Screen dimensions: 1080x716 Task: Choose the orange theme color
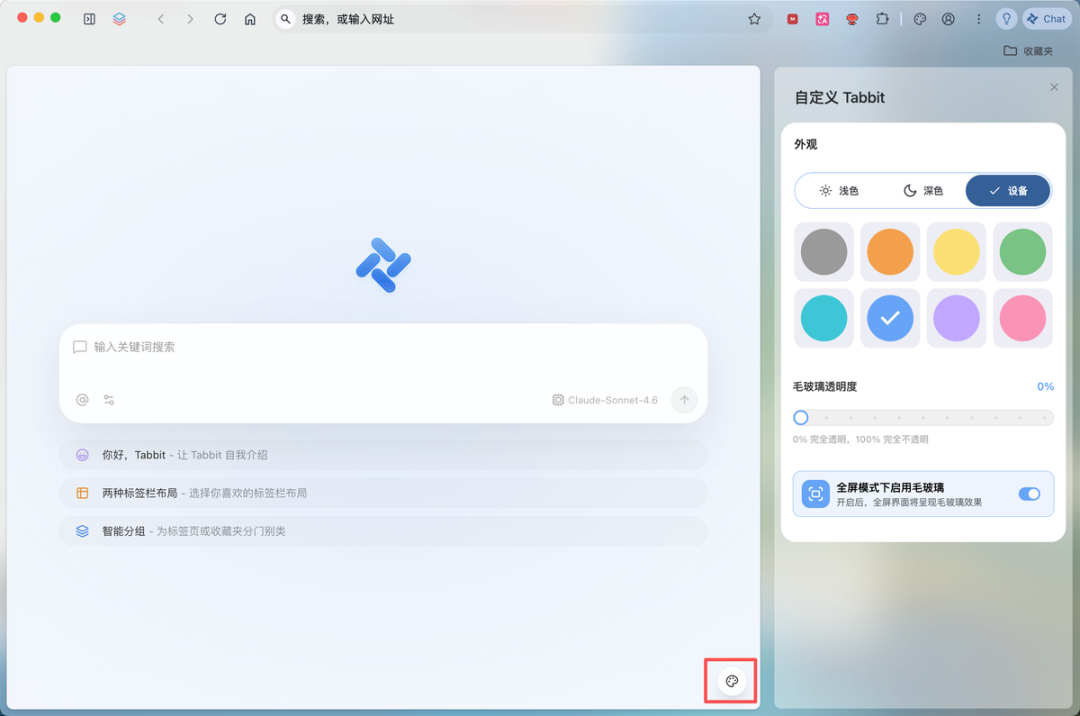[890, 252]
